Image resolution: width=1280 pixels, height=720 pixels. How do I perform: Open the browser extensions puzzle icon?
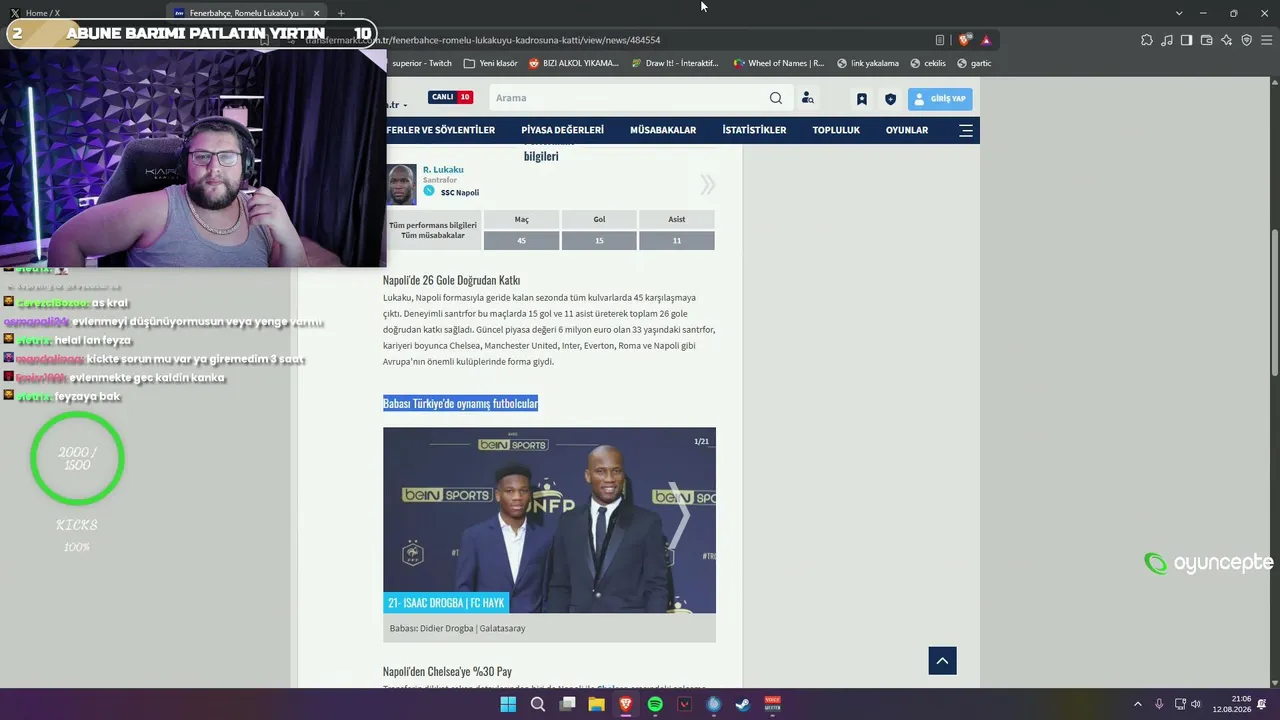[1147, 40]
